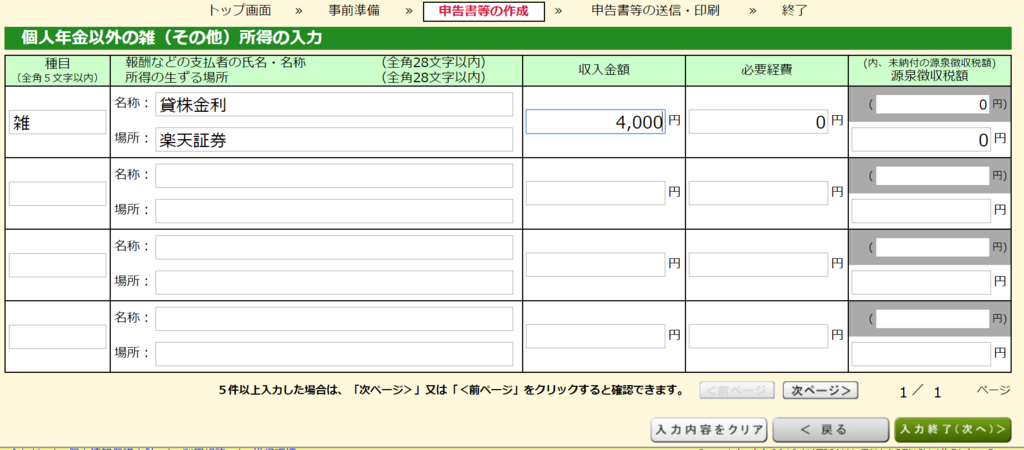The height and width of the screenshot is (450, 1024).
Task: Click the < 戻る button
Action: pyautogui.click(x=831, y=430)
